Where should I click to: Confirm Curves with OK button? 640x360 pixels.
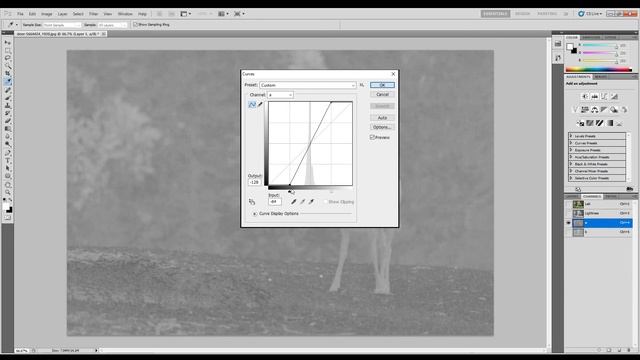tap(382, 85)
